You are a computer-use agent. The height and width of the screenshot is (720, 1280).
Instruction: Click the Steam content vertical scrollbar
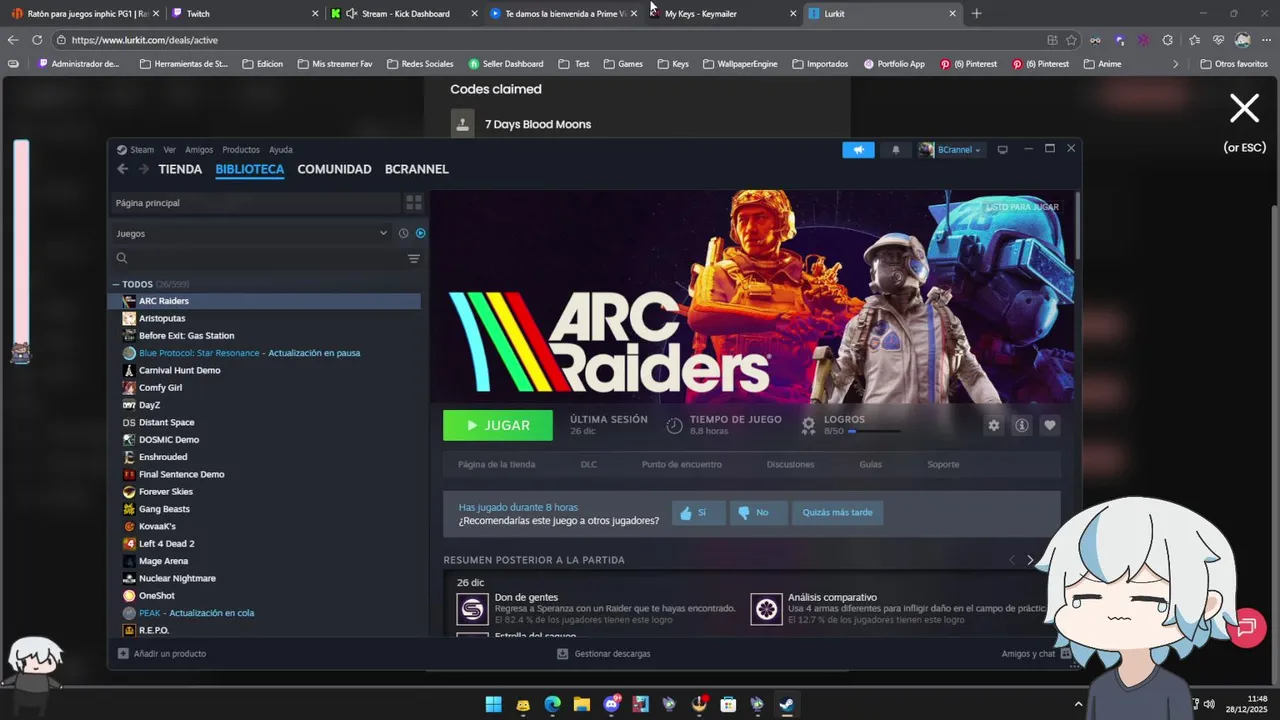1077,228
